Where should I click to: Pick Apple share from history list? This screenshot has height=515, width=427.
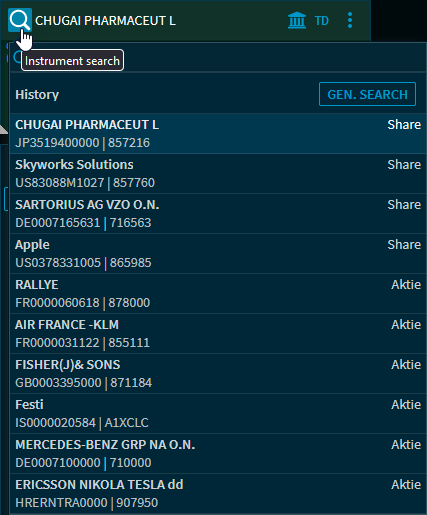[x=218, y=253]
